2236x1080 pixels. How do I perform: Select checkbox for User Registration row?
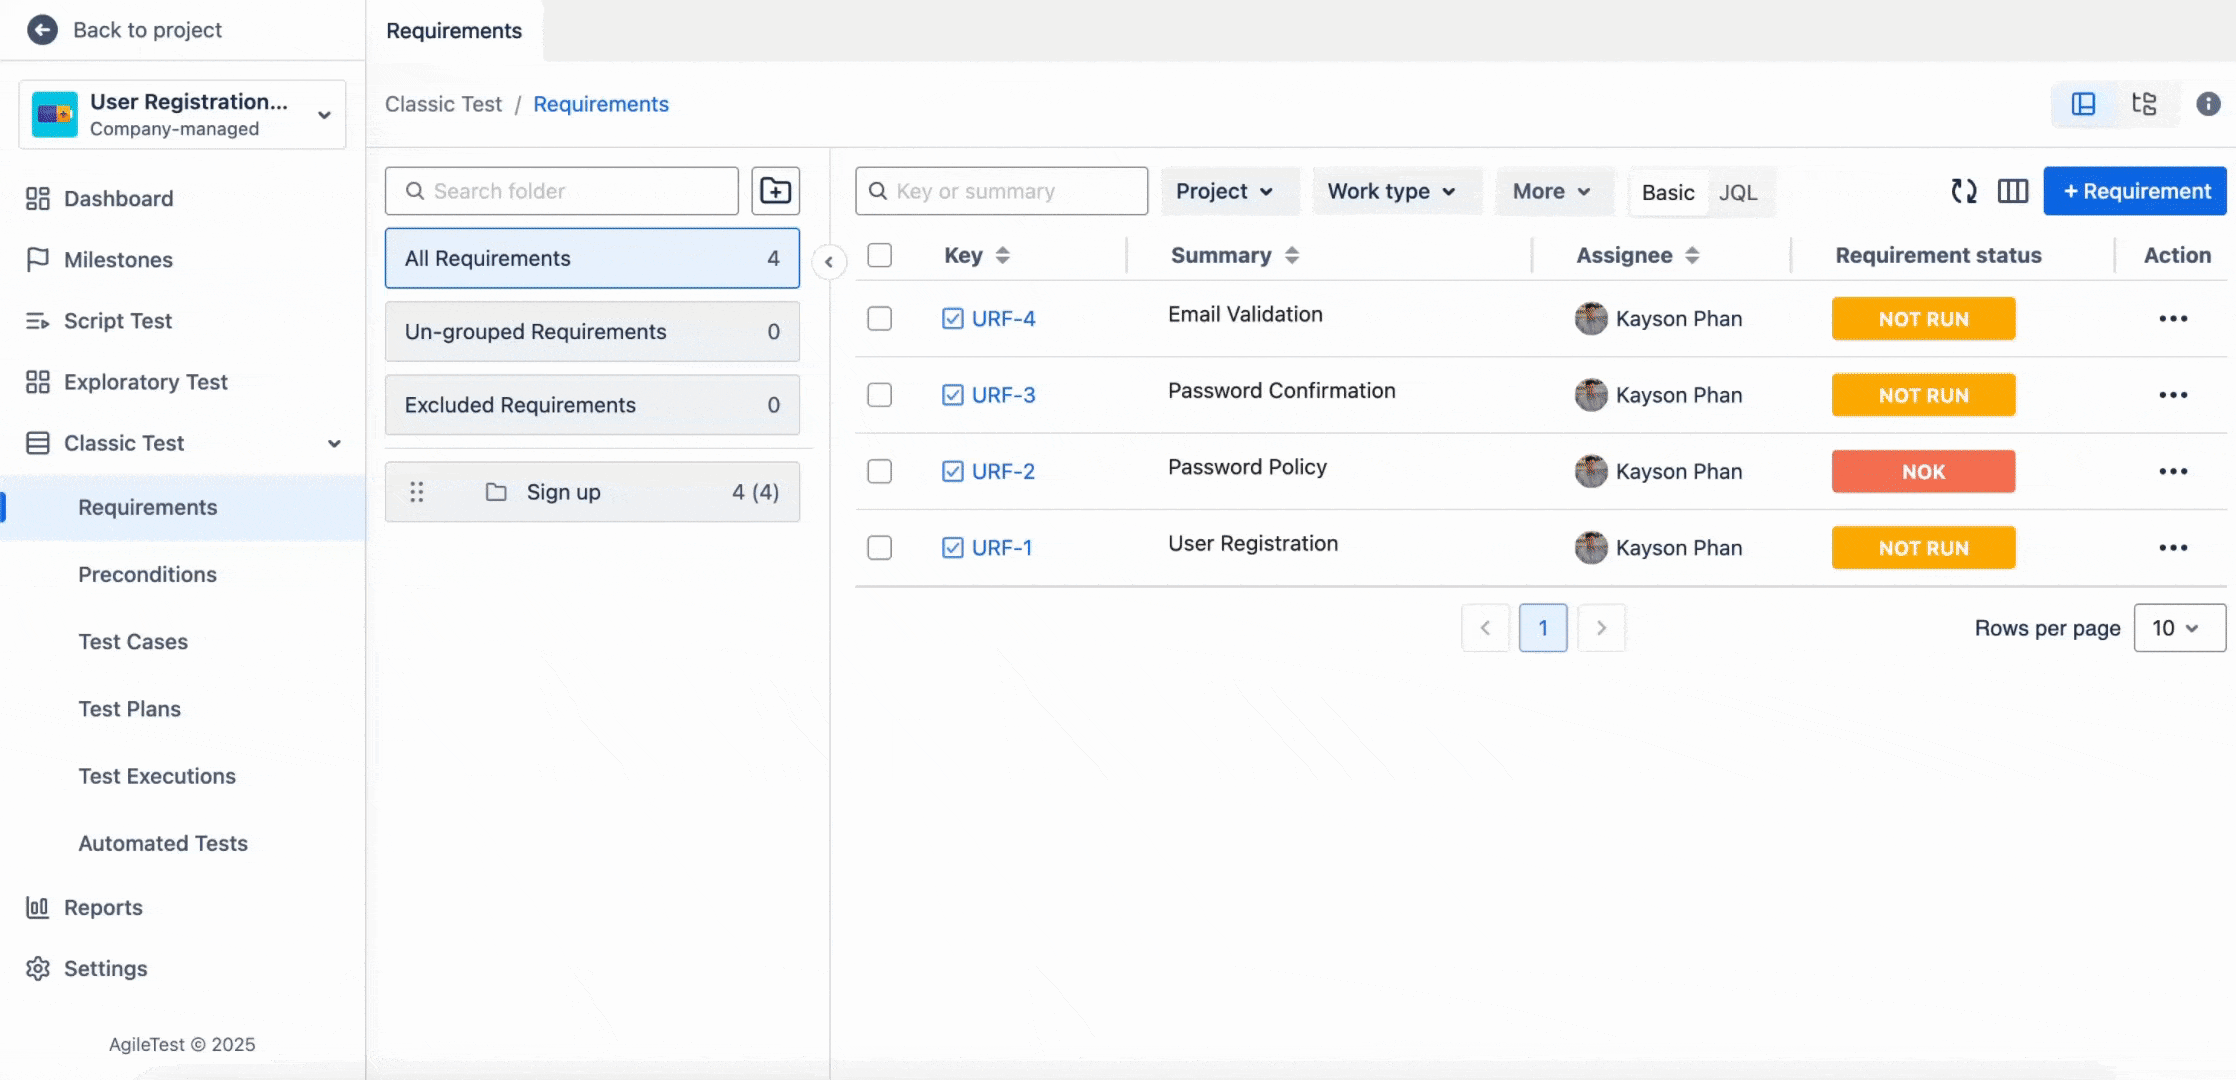879,548
